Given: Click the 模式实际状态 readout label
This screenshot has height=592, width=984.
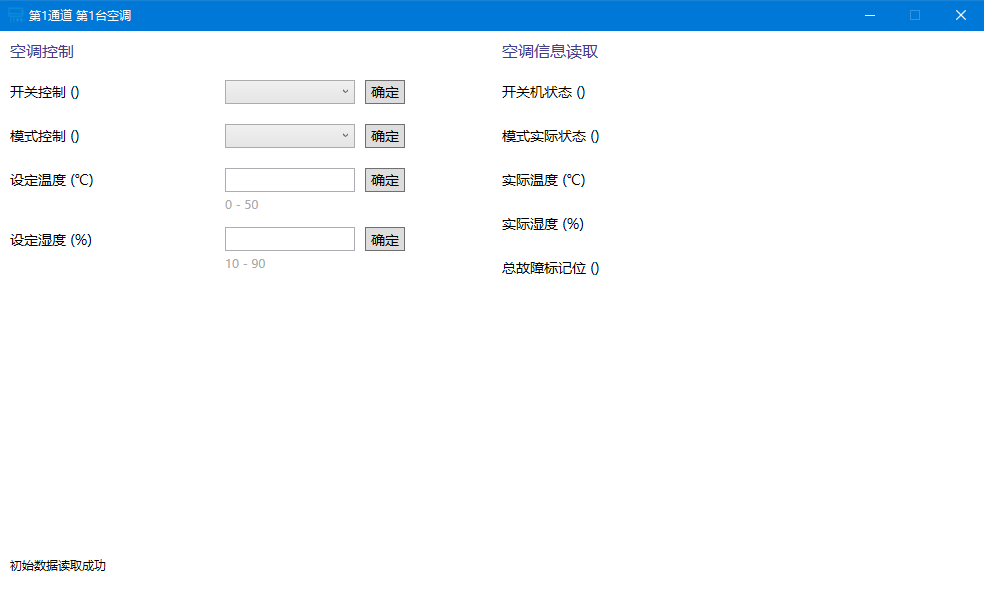Looking at the screenshot, I should click(550, 136).
